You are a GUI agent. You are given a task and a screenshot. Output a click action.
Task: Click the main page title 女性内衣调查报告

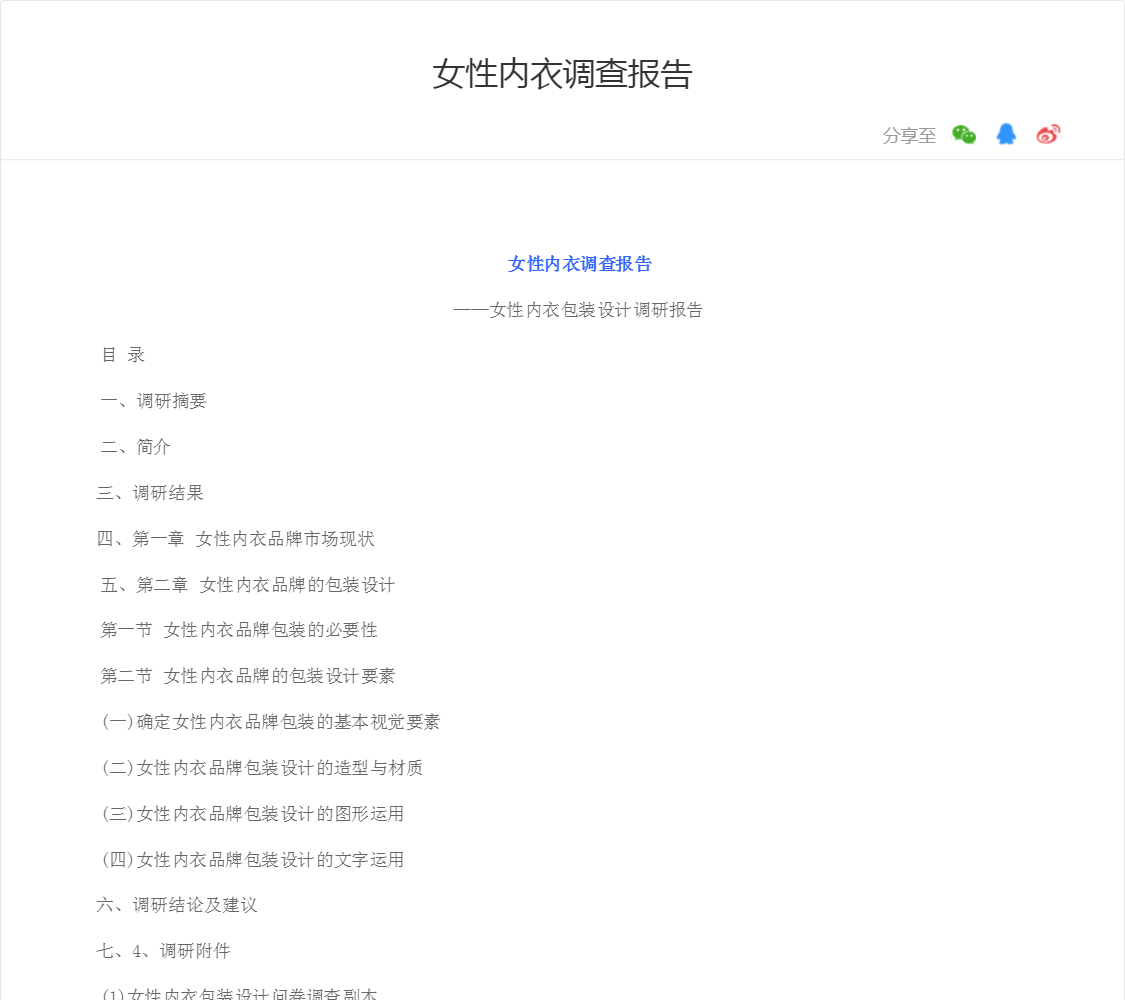562,75
